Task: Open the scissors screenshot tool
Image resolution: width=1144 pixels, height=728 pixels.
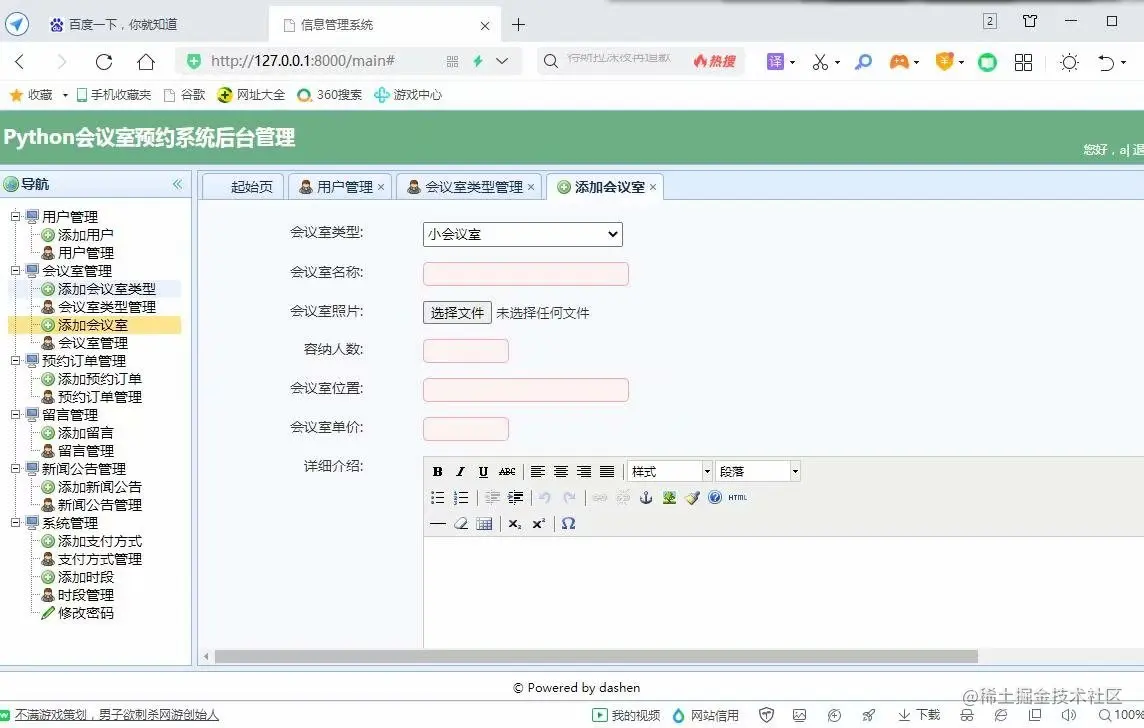Action: pyautogui.click(x=821, y=62)
